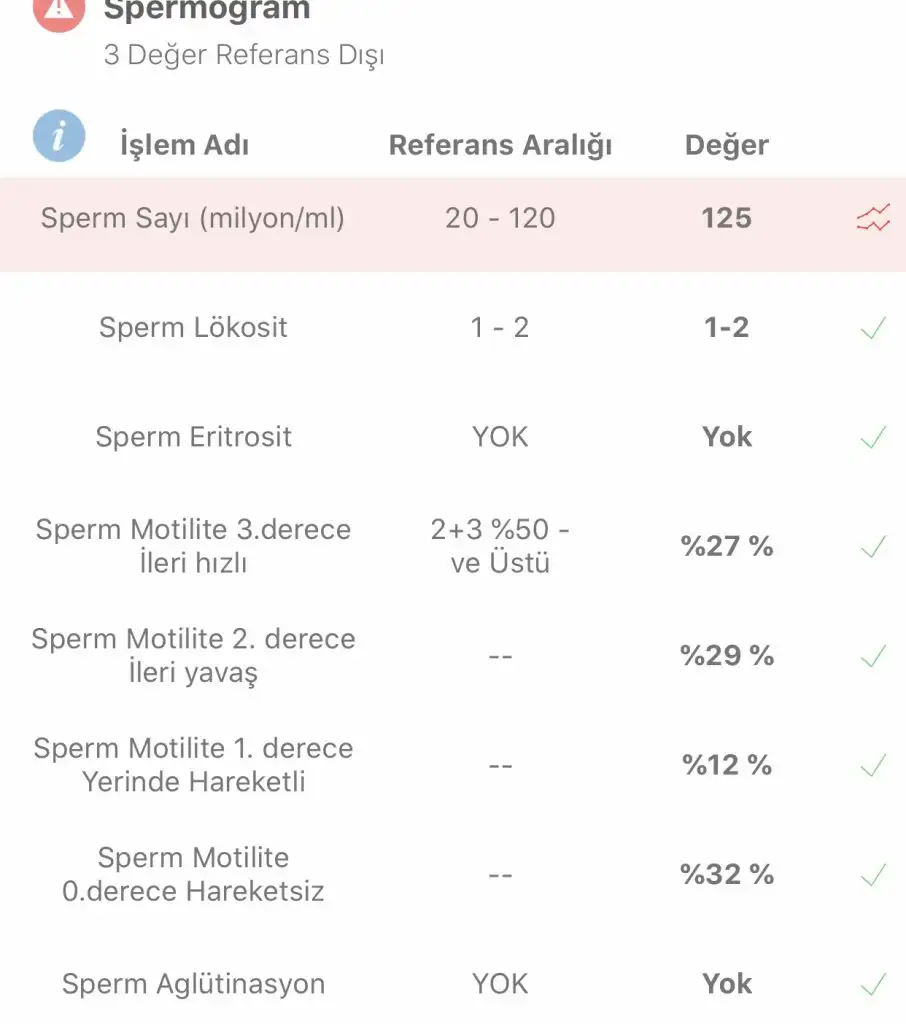Tap the Sperm Aglütinasyon green checkmark
The height and width of the screenshot is (1024, 906).
[873, 984]
